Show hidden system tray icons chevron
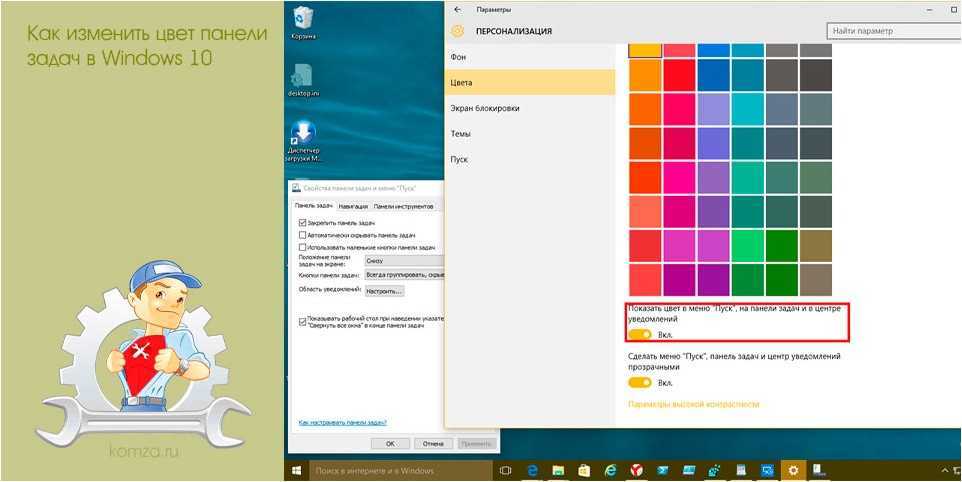 [x=945, y=470]
